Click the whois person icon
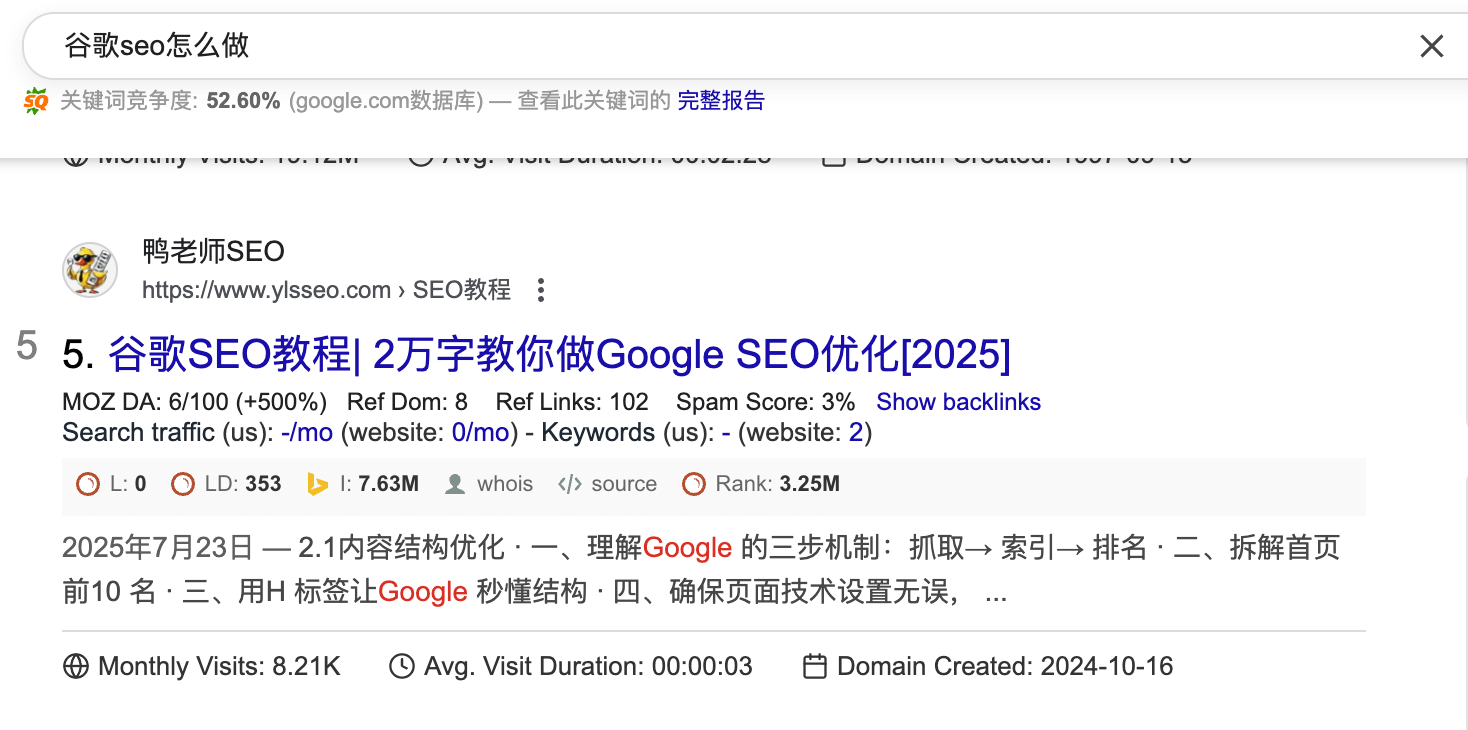 (455, 485)
